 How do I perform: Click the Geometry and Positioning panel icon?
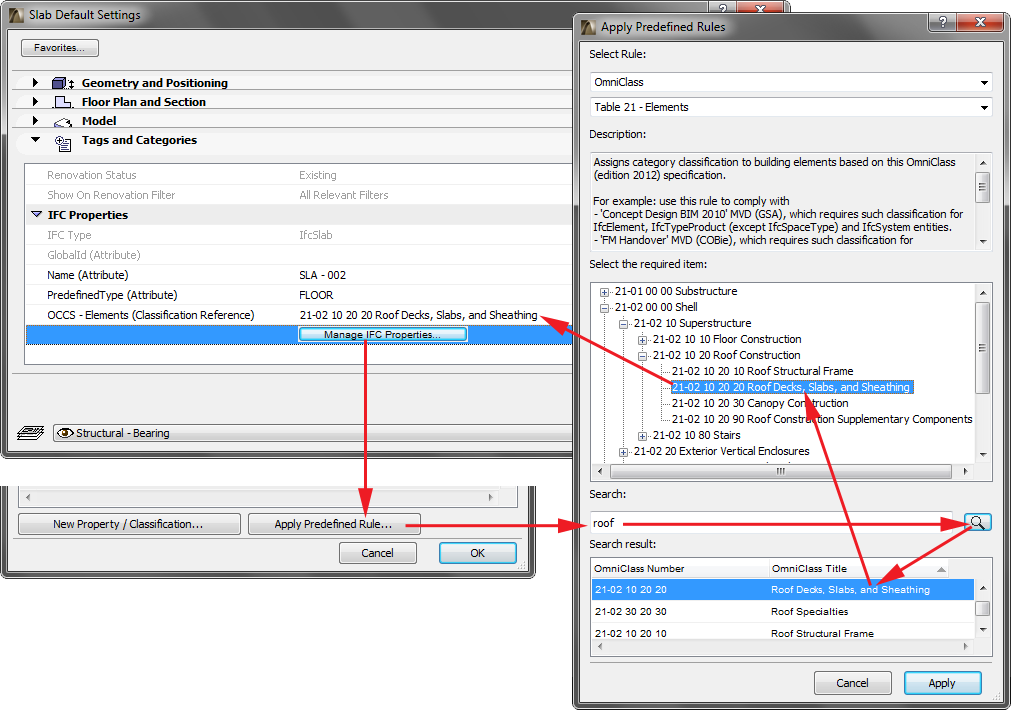63,83
